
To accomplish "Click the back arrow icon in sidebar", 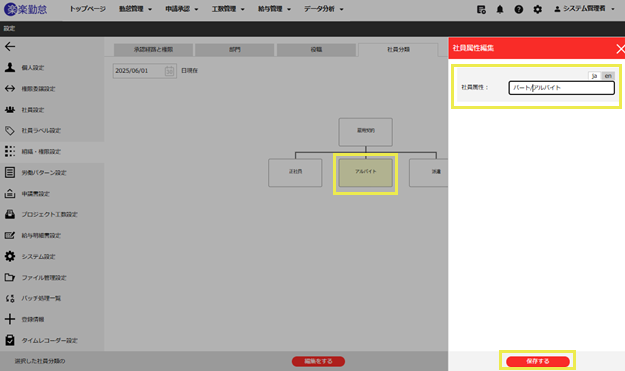I will (x=10, y=47).
